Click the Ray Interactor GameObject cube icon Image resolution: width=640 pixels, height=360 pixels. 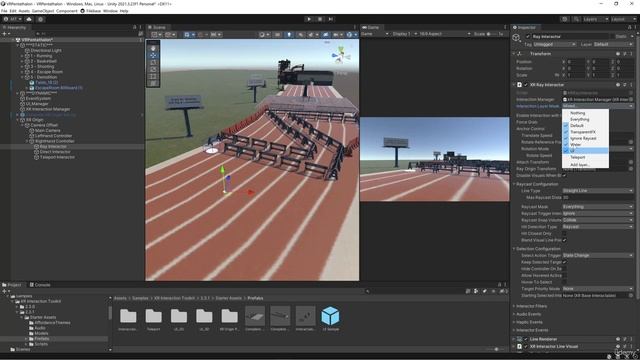(x=516, y=38)
